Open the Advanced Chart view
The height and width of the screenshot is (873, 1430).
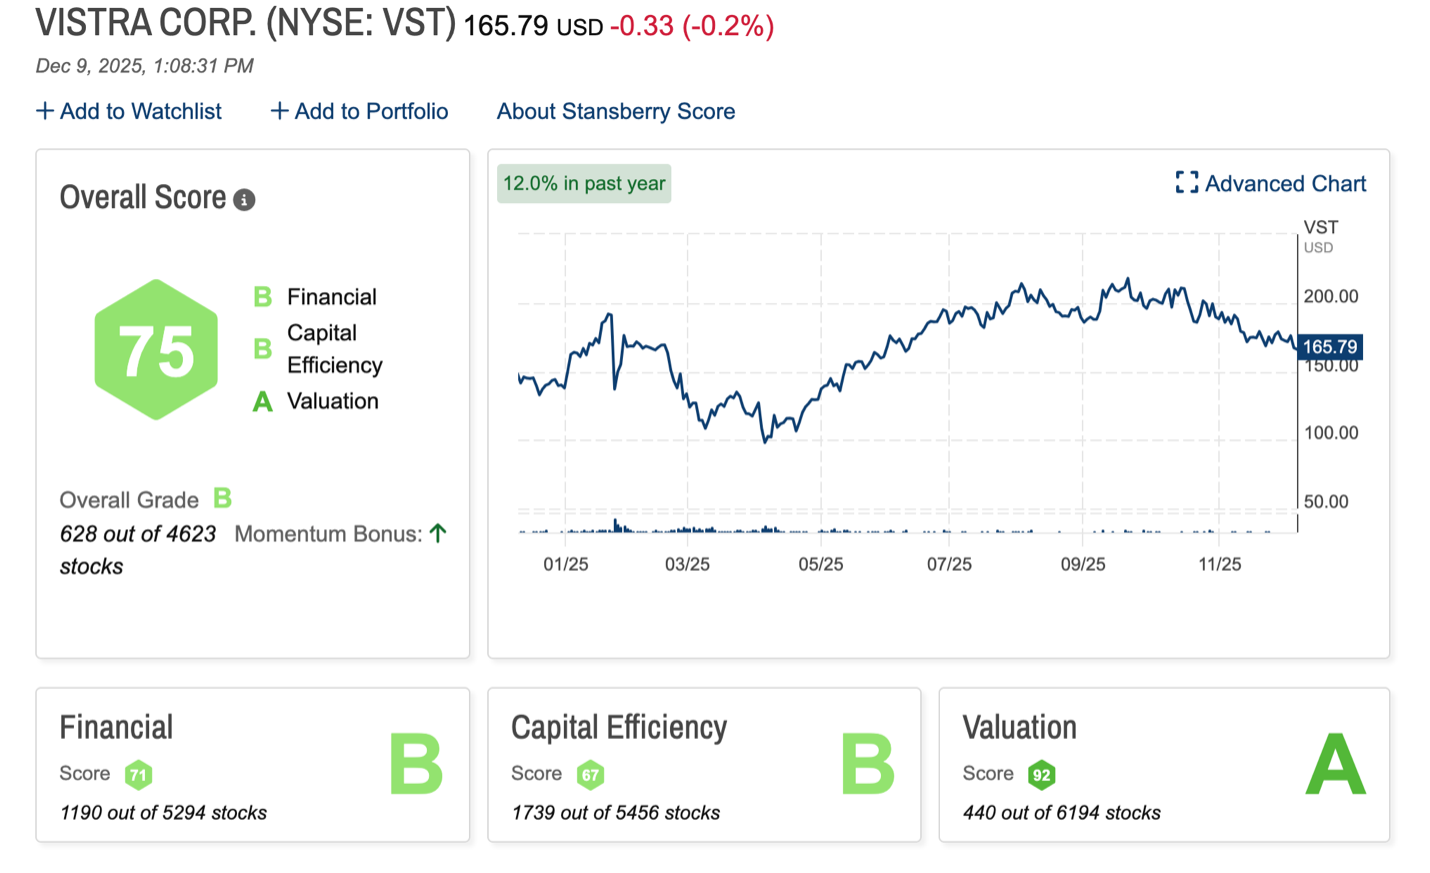point(1284,184)
